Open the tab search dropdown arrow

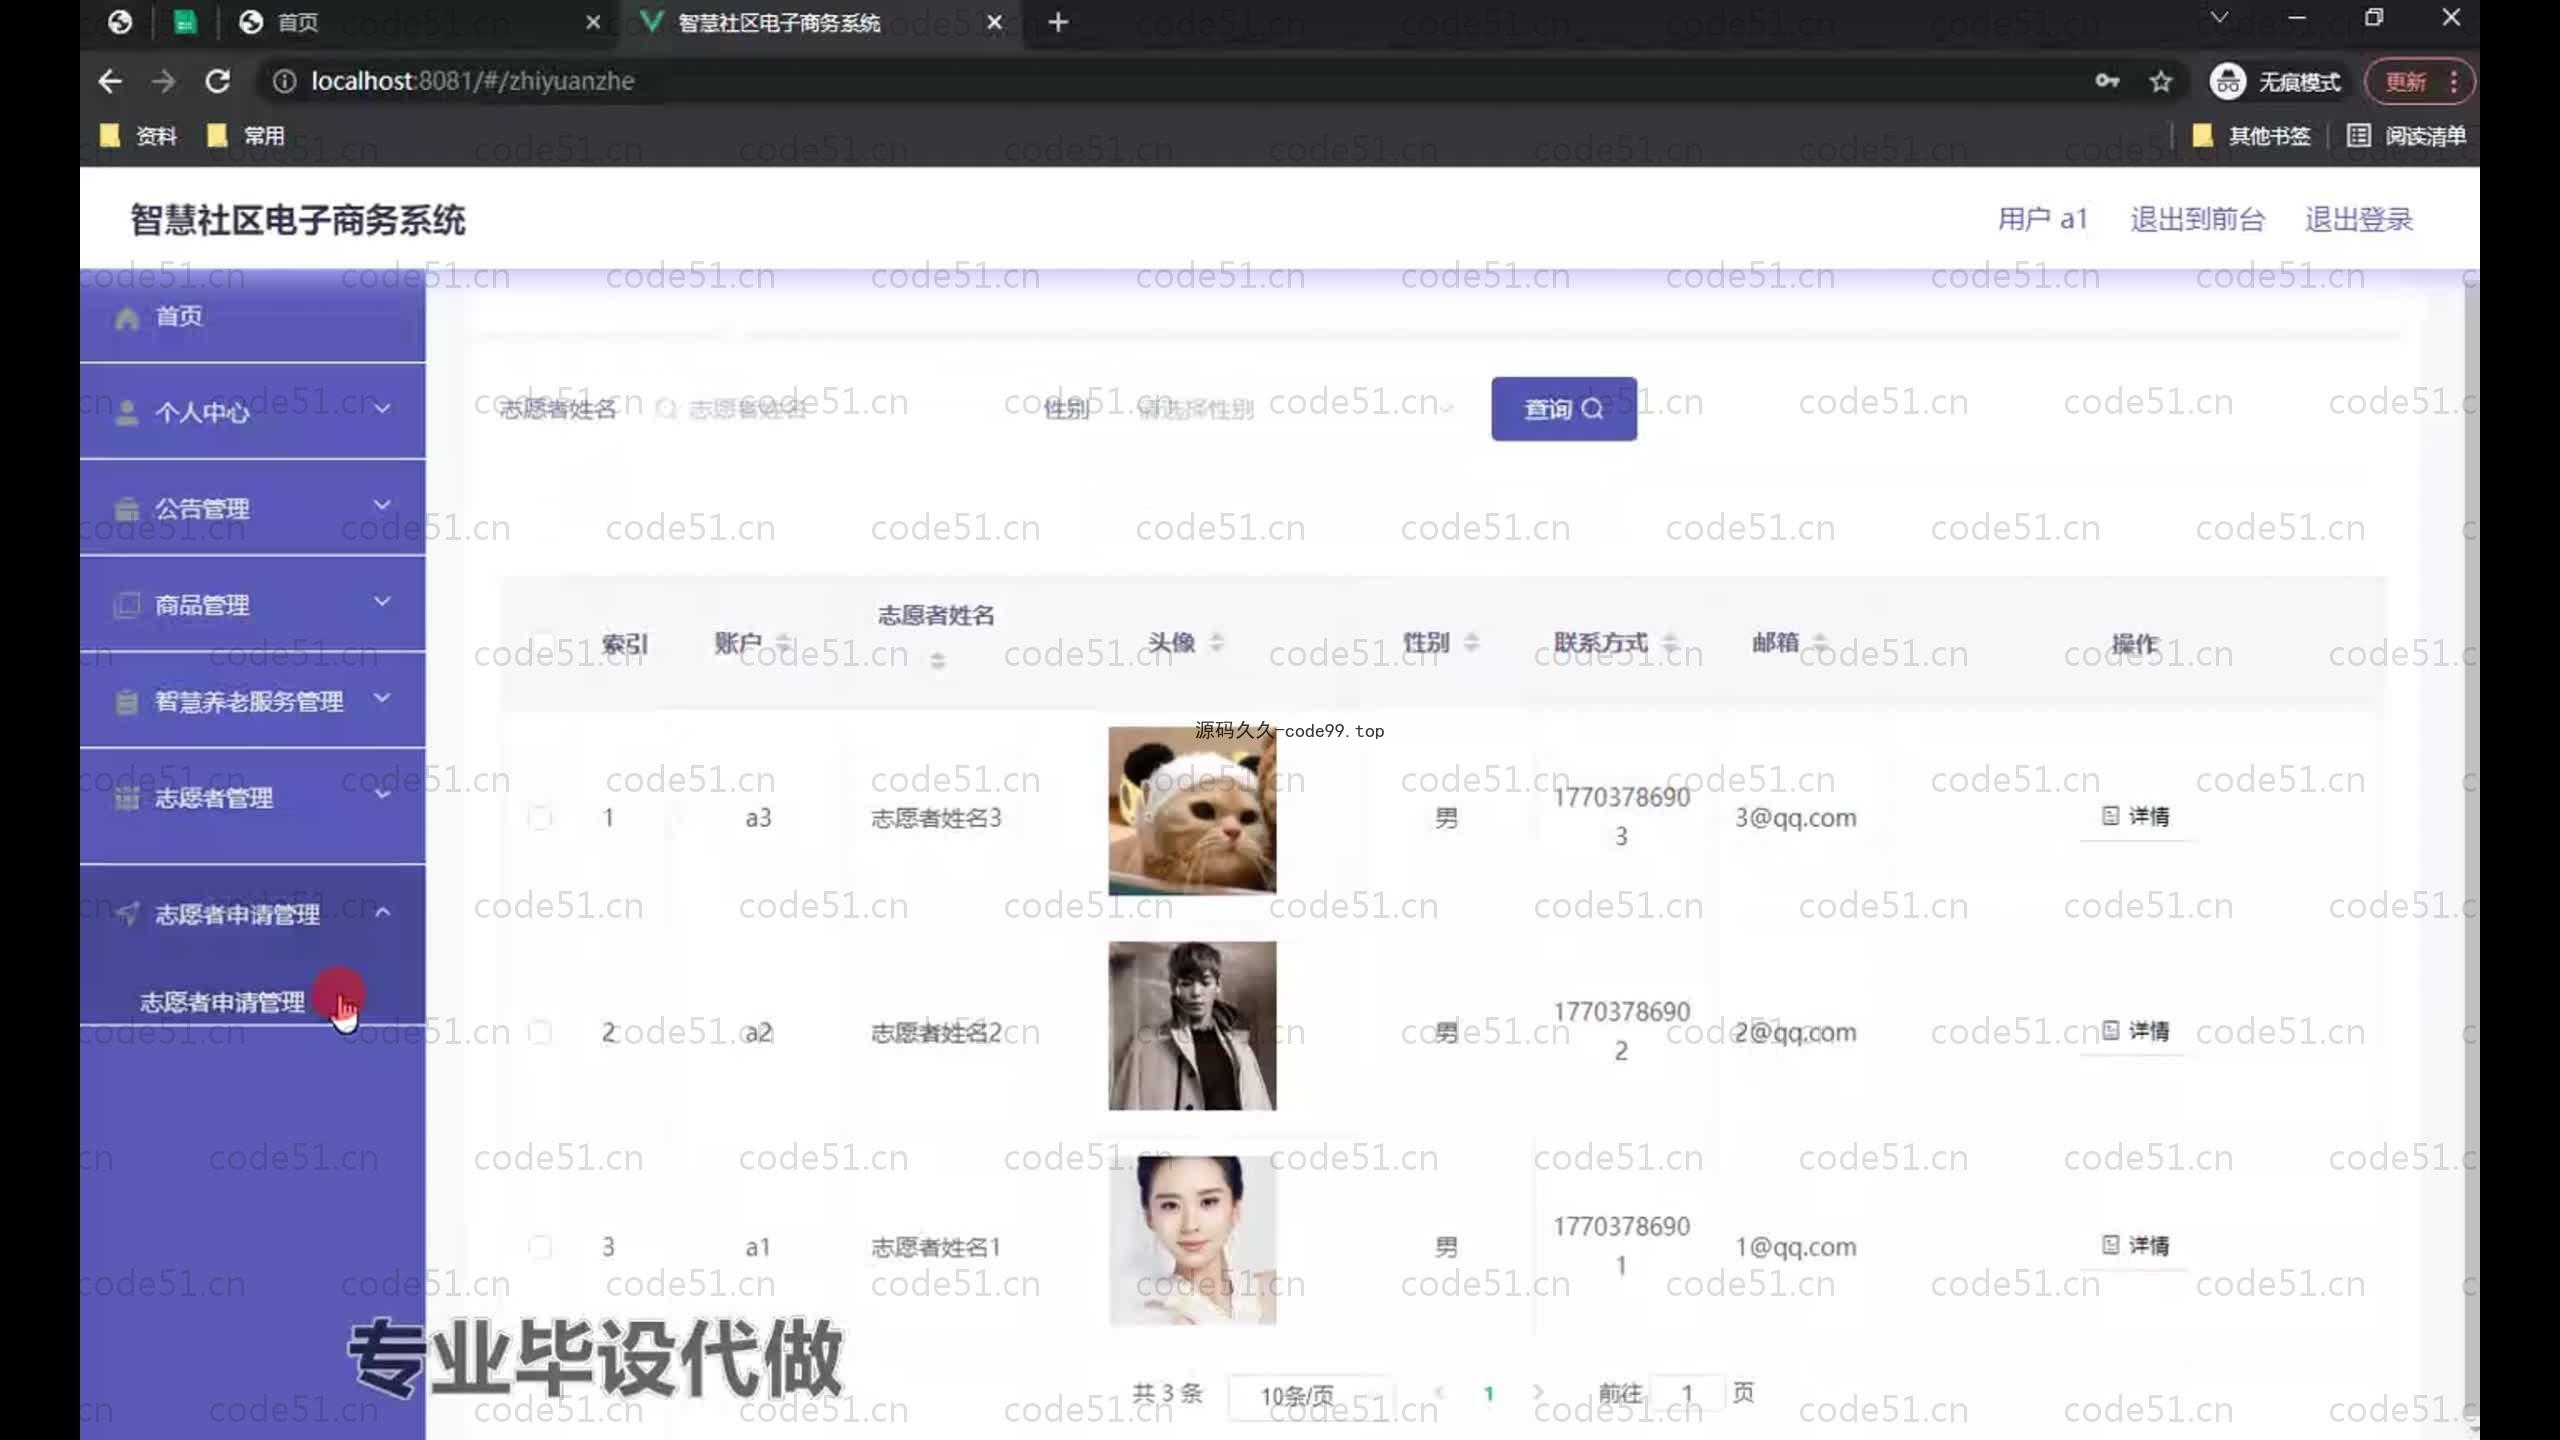point(2219,18)
